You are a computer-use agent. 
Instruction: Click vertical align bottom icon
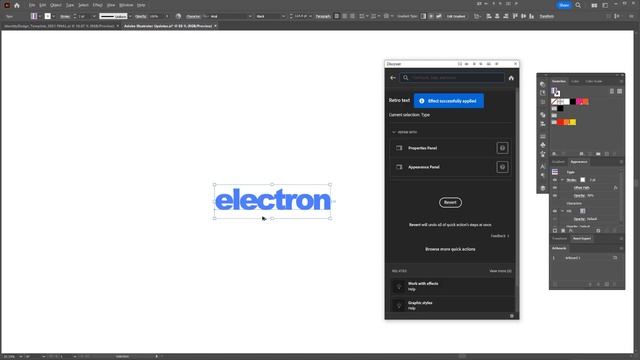[531, 16]
